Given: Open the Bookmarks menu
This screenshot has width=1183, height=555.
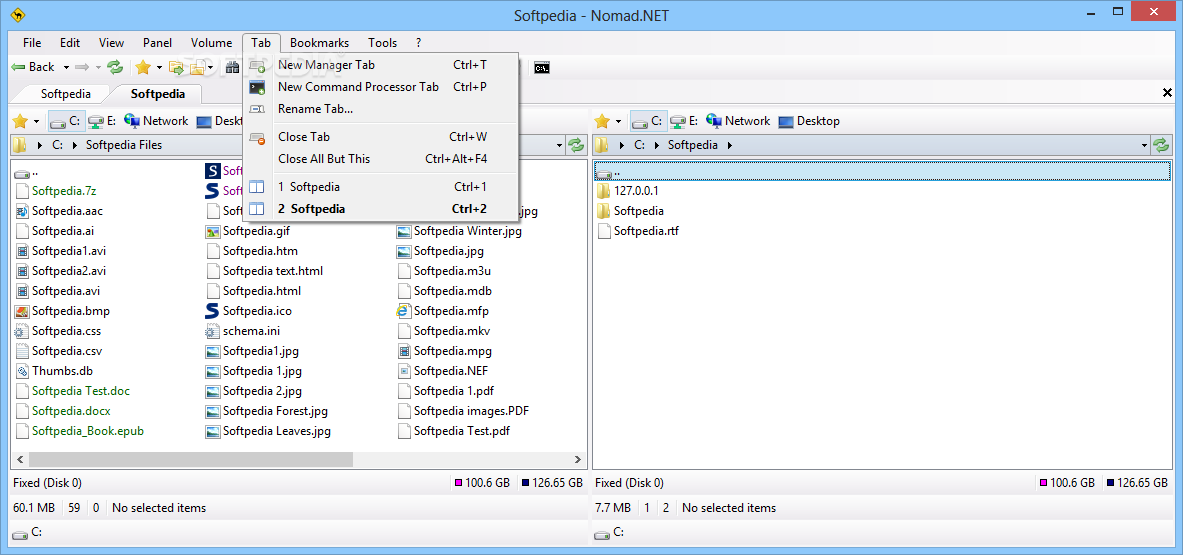Looking at the screenshot, I should 319,43.
